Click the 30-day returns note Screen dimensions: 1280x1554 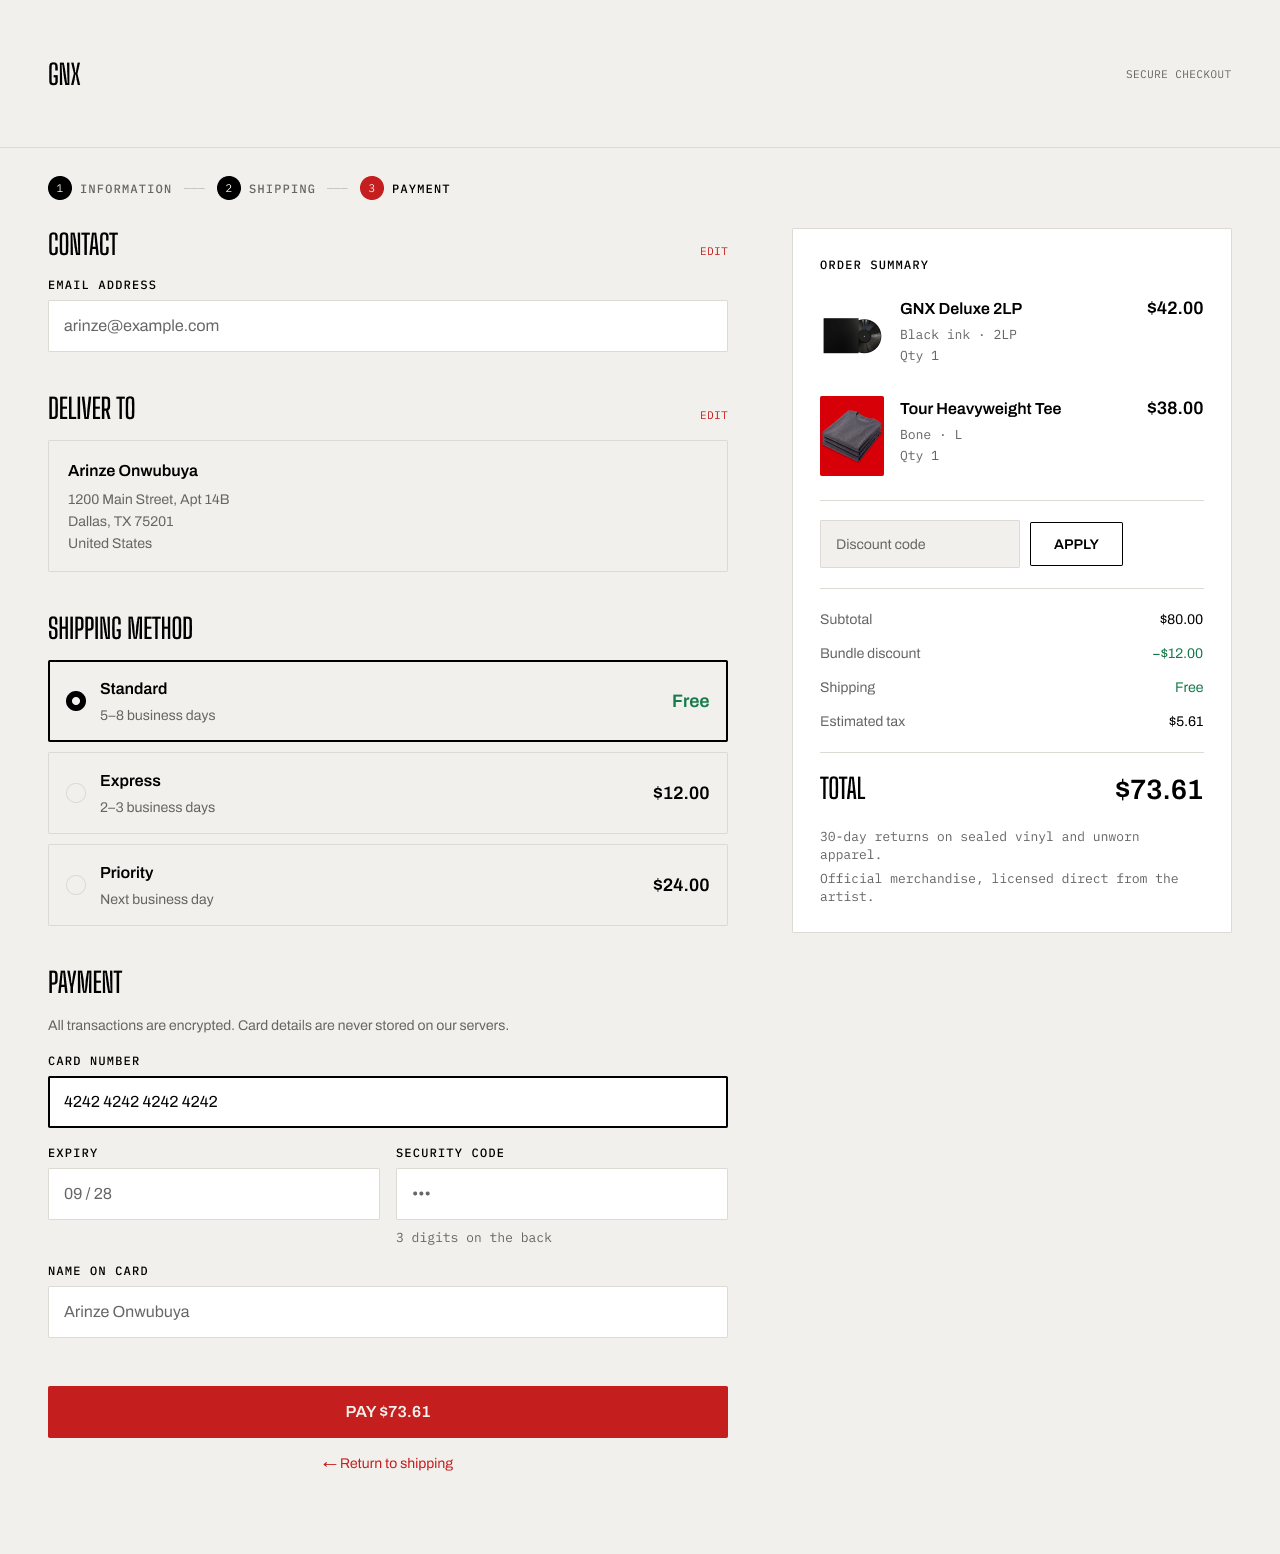(x=980, y=846)
